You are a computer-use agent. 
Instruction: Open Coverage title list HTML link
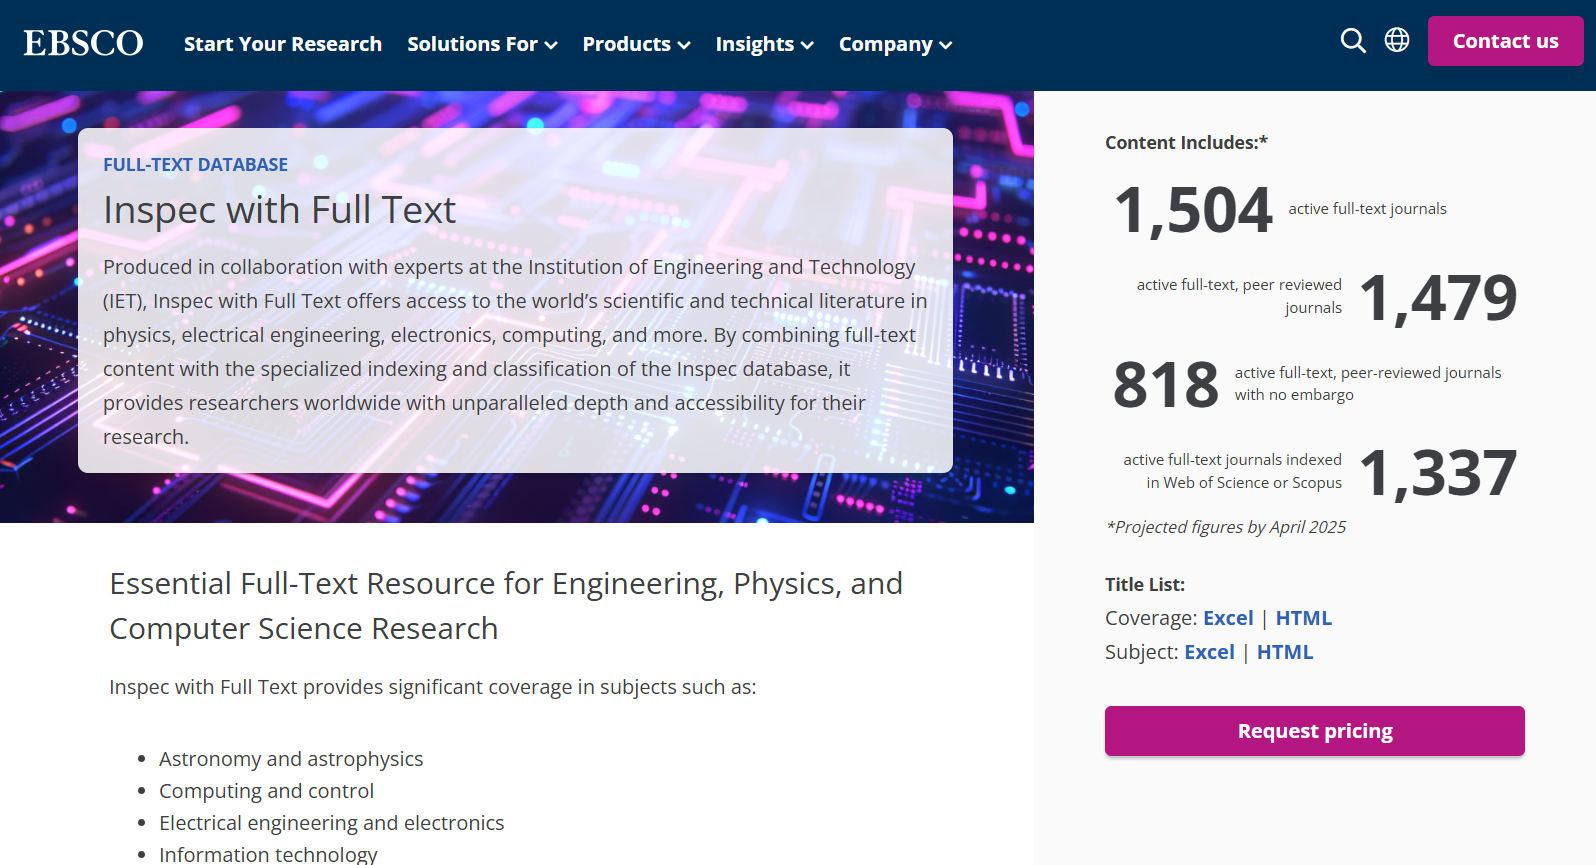1304,618
